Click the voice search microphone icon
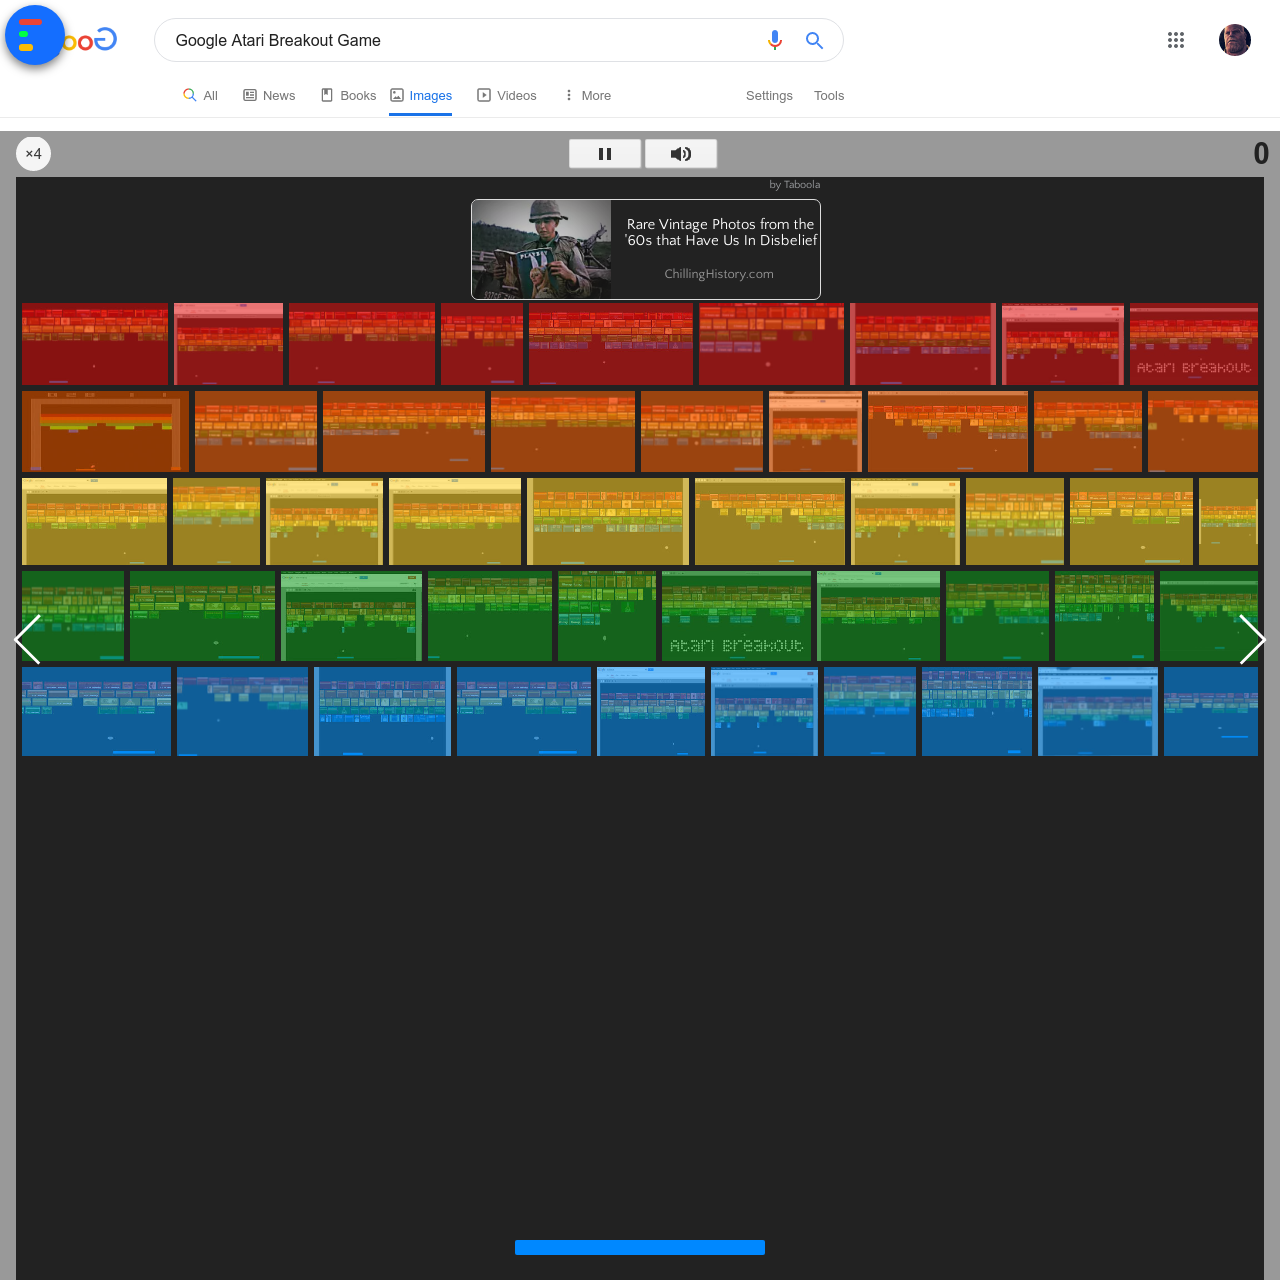This screenshot has height=1280, width=1280. [x=774, y=40]
